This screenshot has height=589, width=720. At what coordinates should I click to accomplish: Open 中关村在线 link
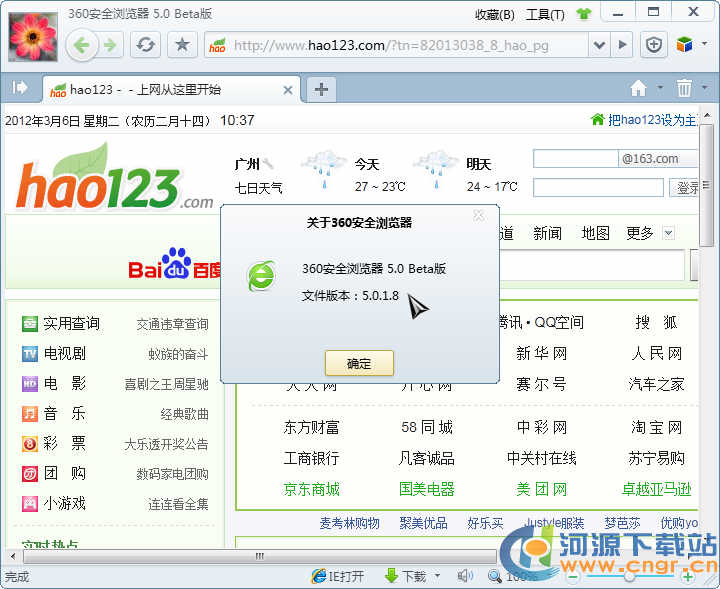[542, 458]
